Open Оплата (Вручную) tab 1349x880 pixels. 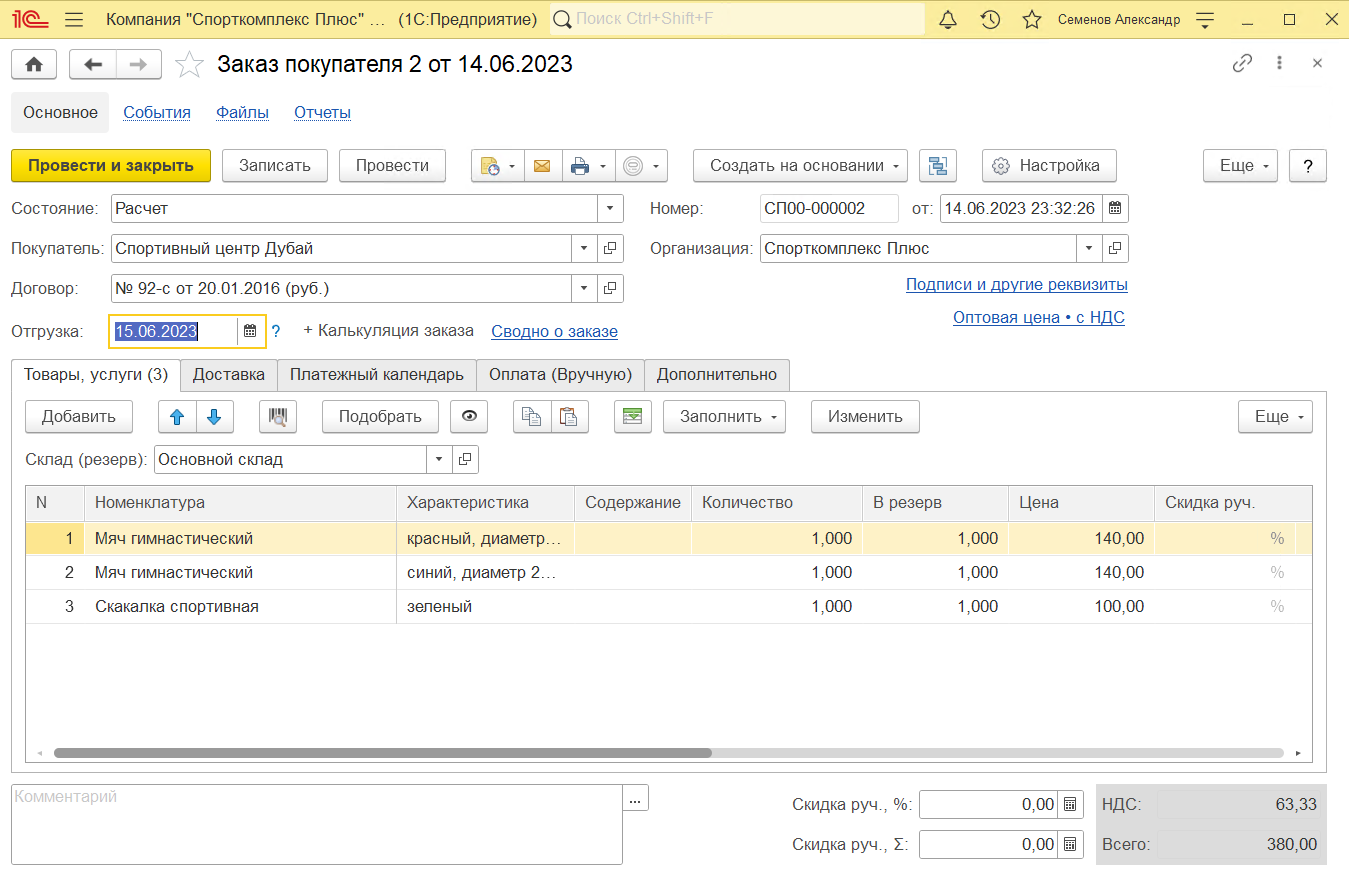560,375
